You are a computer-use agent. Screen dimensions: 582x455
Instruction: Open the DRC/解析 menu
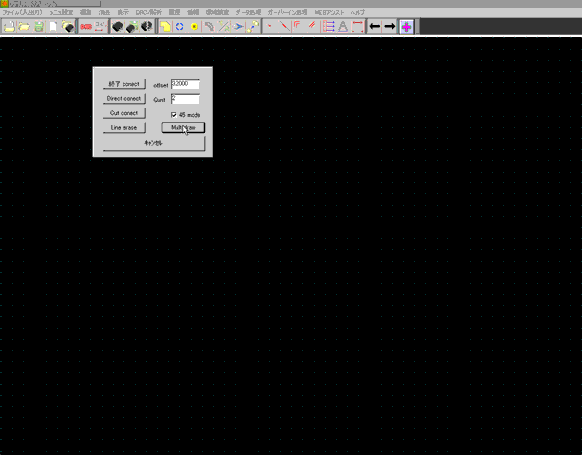(148, 12)
